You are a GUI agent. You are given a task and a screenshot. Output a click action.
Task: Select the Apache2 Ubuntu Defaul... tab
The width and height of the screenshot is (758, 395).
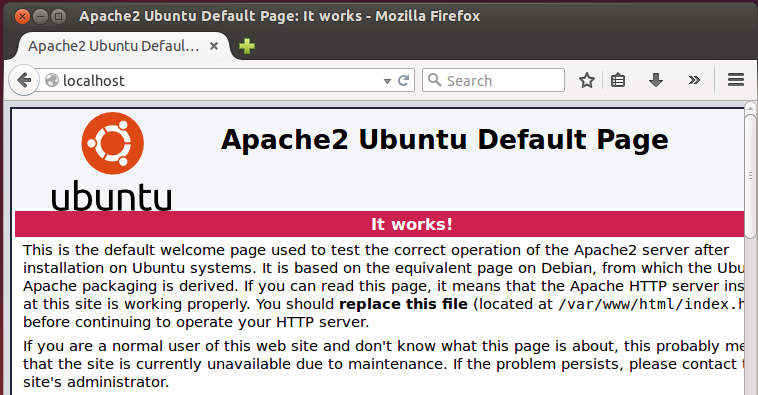124,46
